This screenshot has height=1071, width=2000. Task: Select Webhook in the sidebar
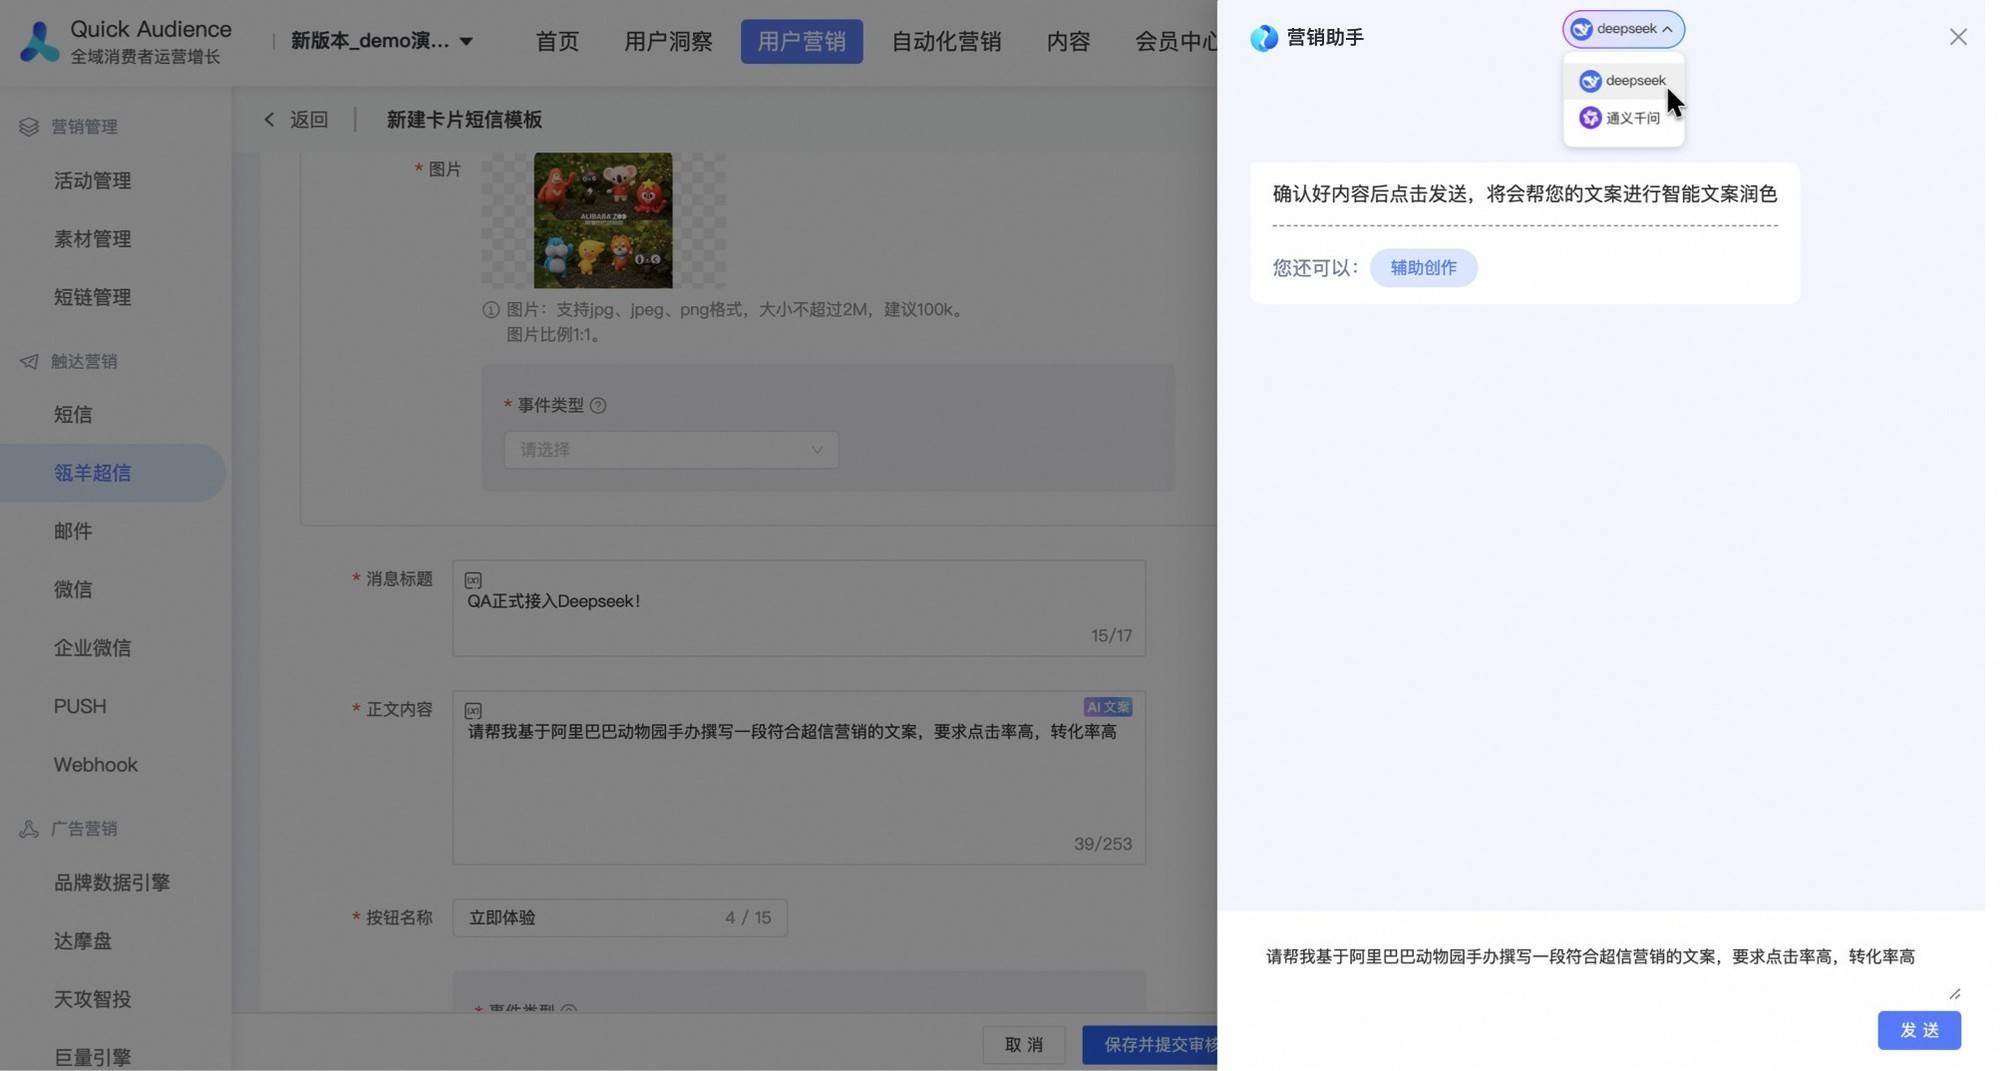[95, 764]
